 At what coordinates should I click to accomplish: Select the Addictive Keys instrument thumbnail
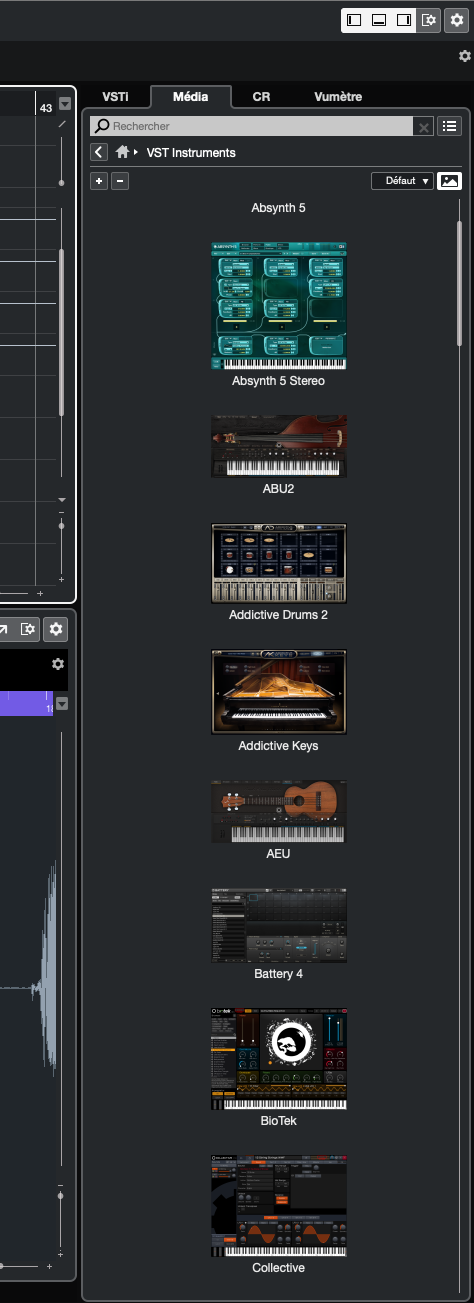click(x=279, y=692)
